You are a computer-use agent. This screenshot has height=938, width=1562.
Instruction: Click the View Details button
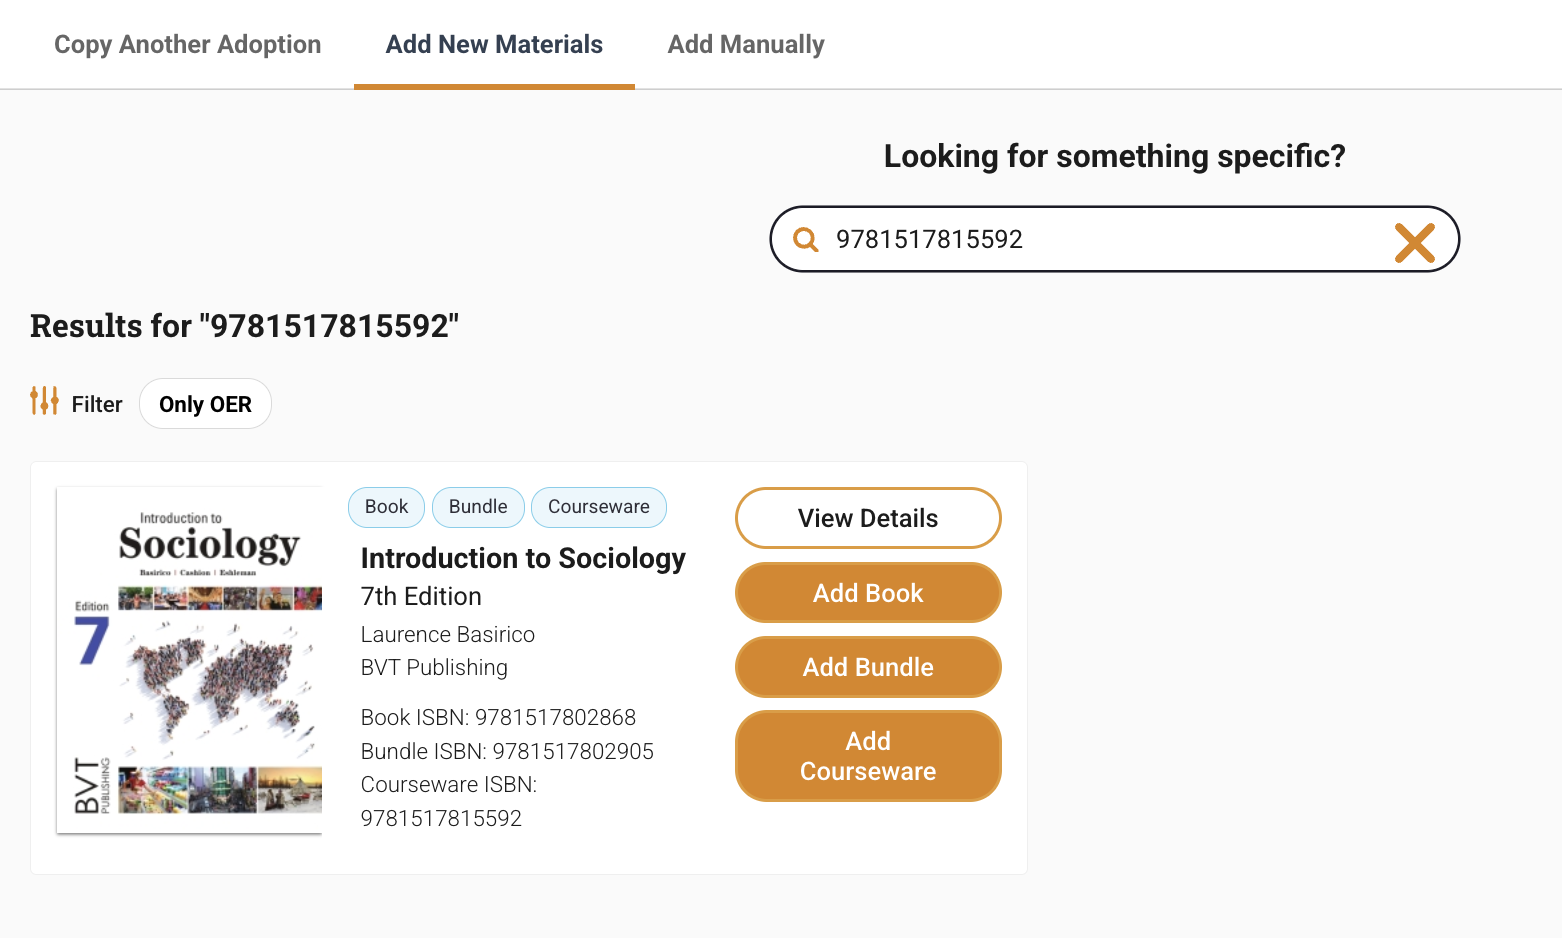(868, 518)
